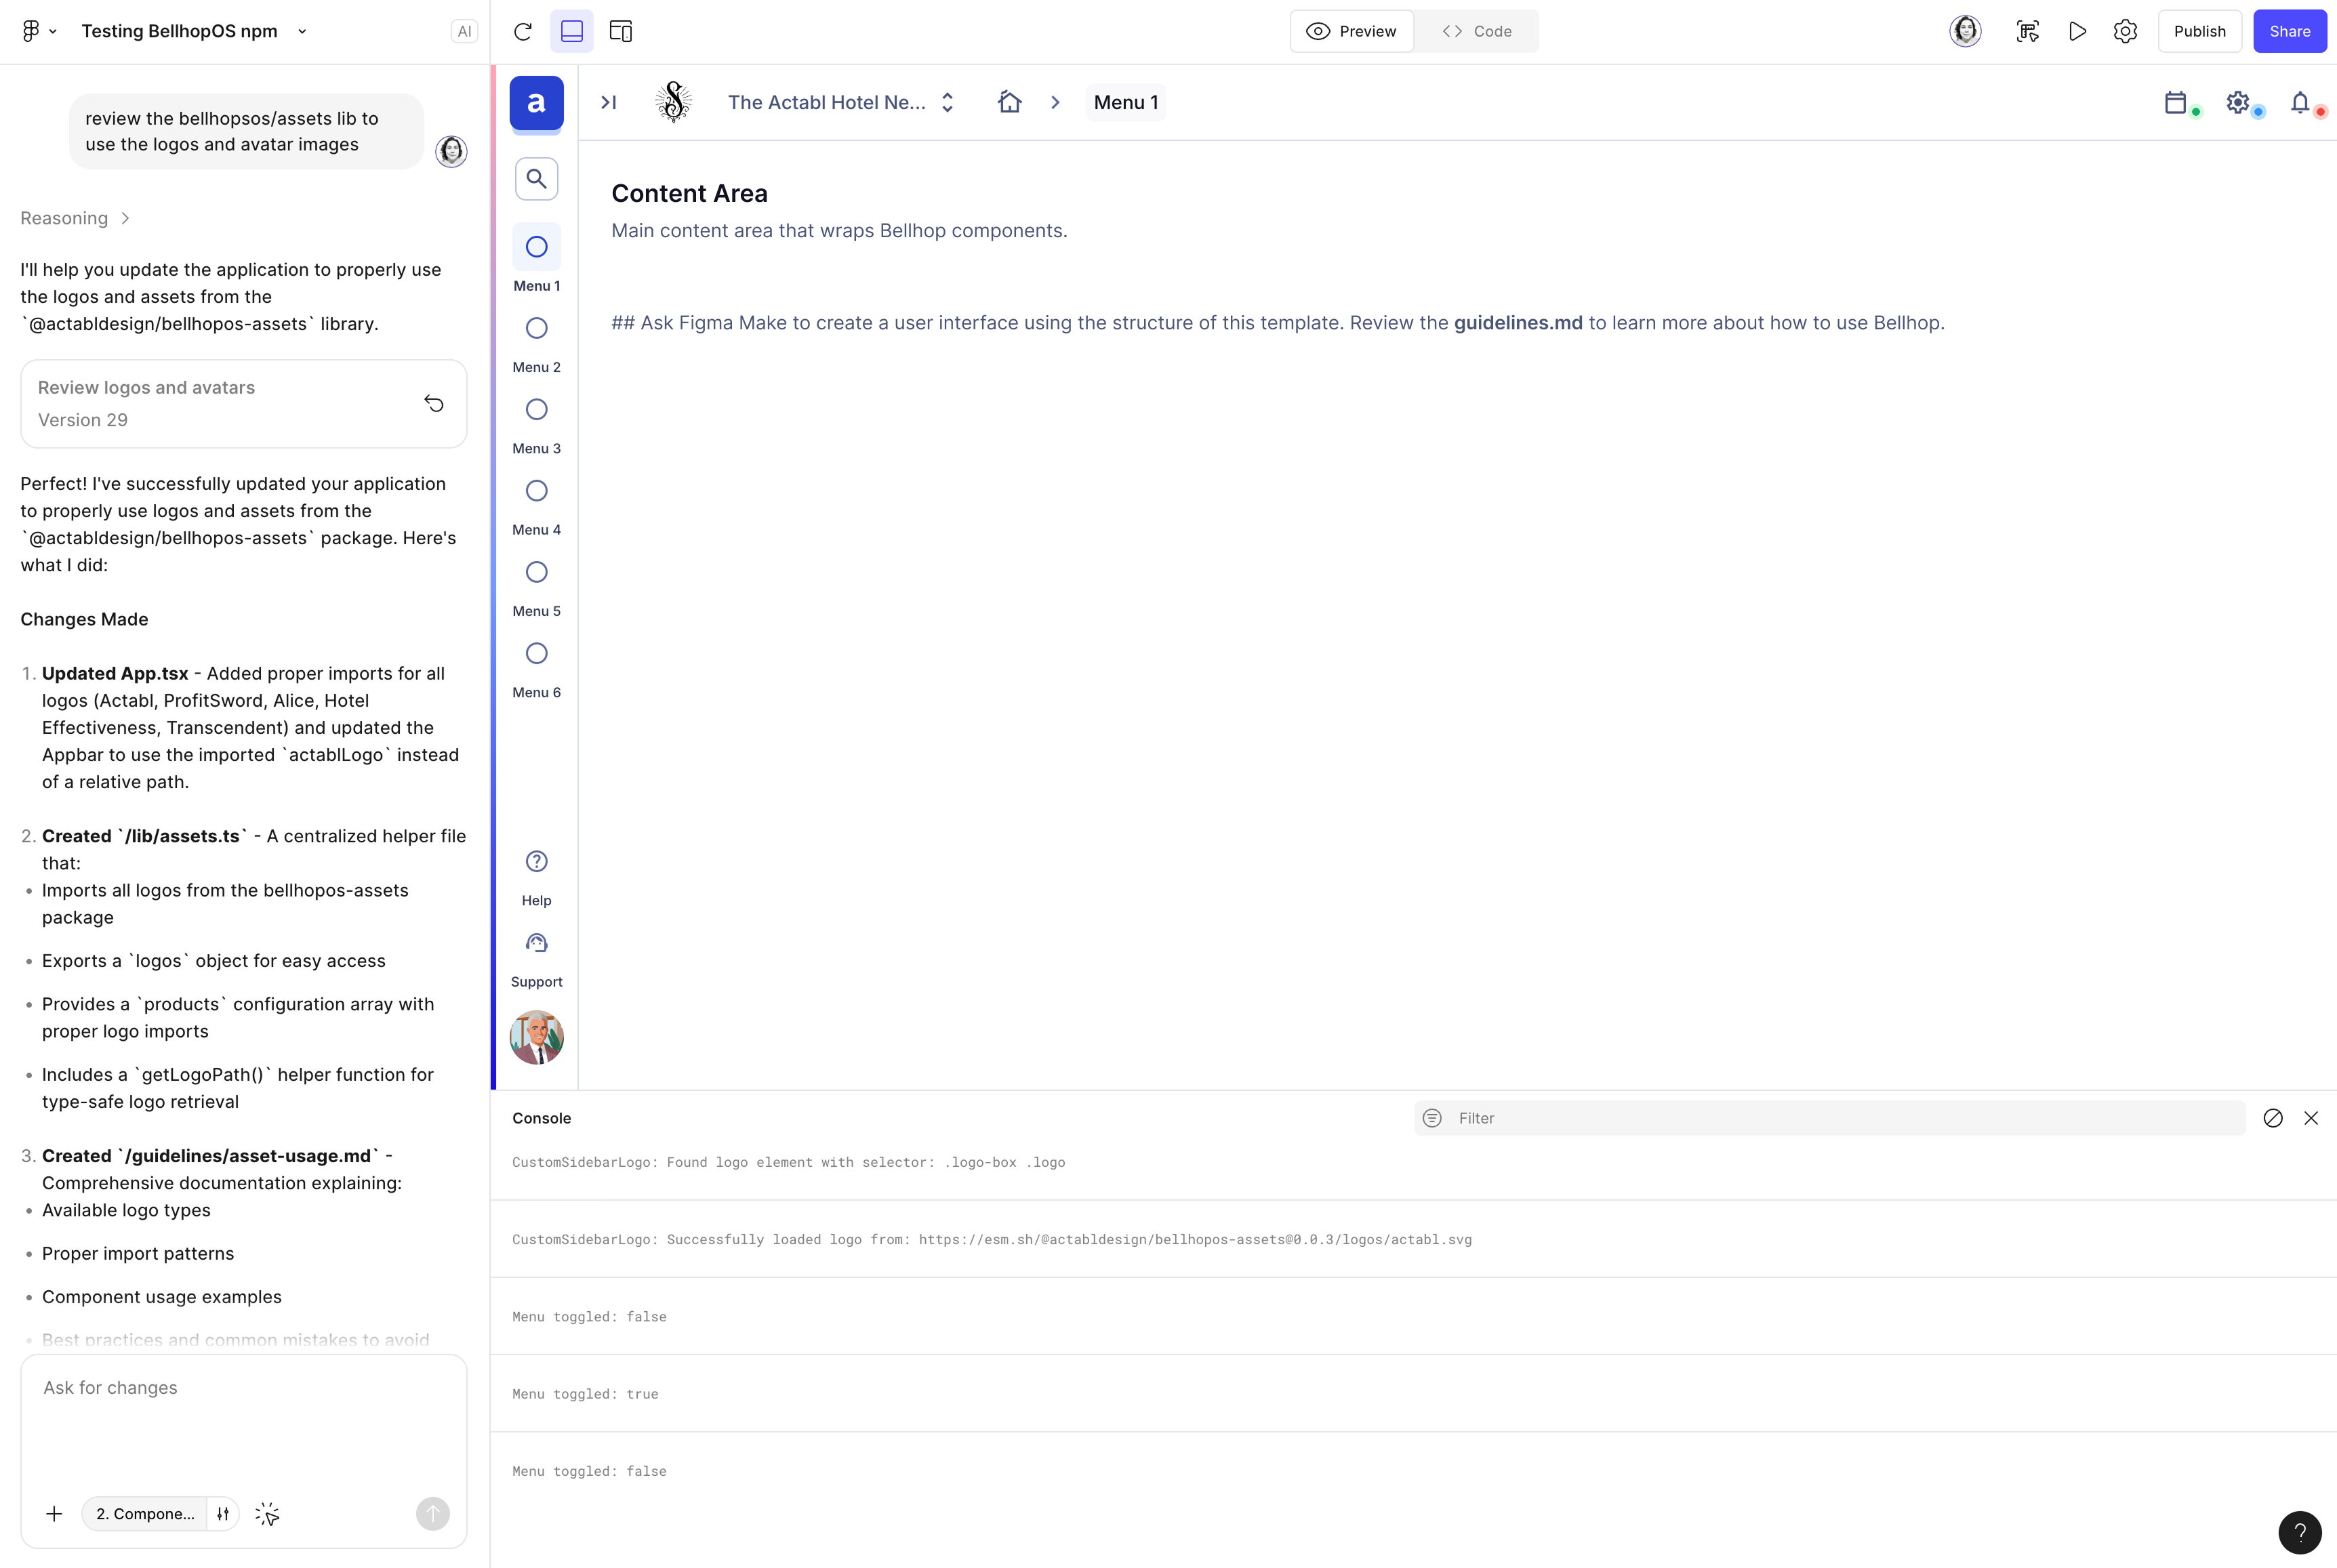
Task: Click the reload preview icon
Action: coord(522,31)
